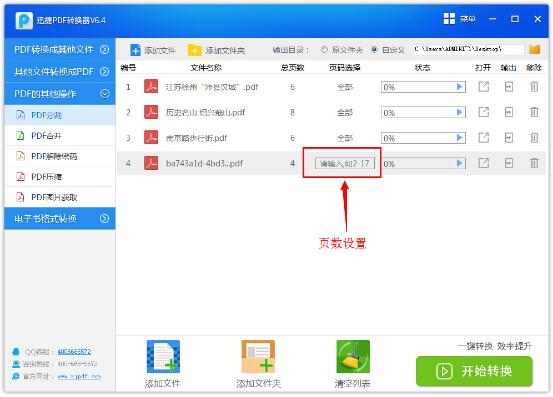Click the 开始转换 green button
The image size is (553, 397).
pos(474,371)
